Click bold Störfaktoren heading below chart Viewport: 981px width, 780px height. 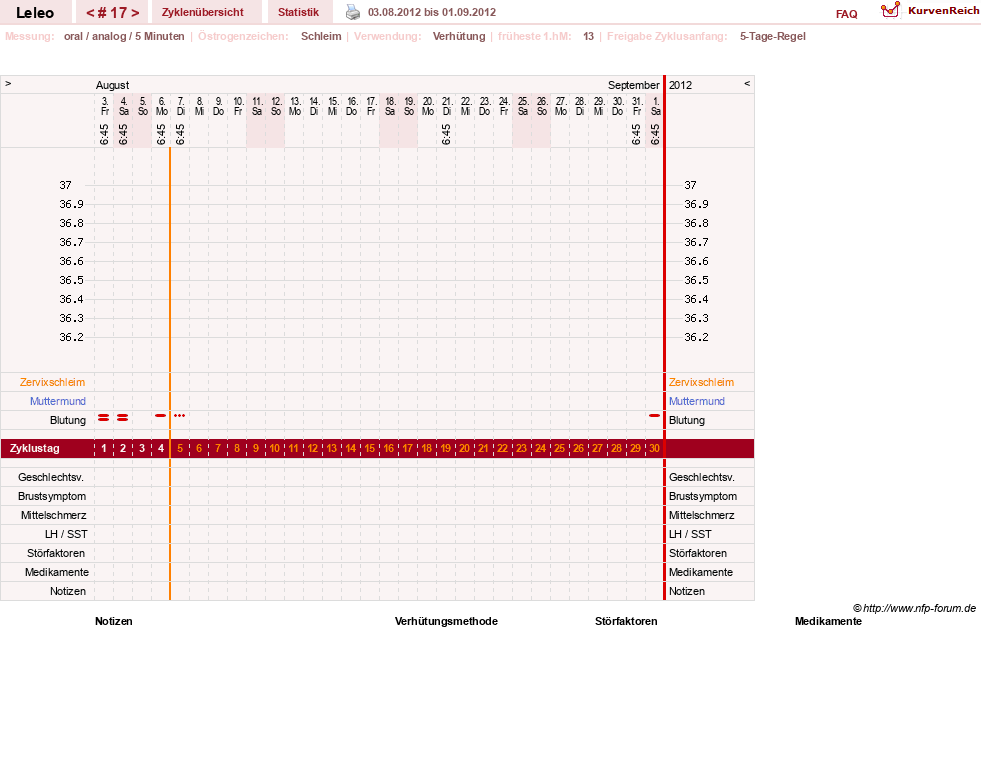(x=626, y=621)
